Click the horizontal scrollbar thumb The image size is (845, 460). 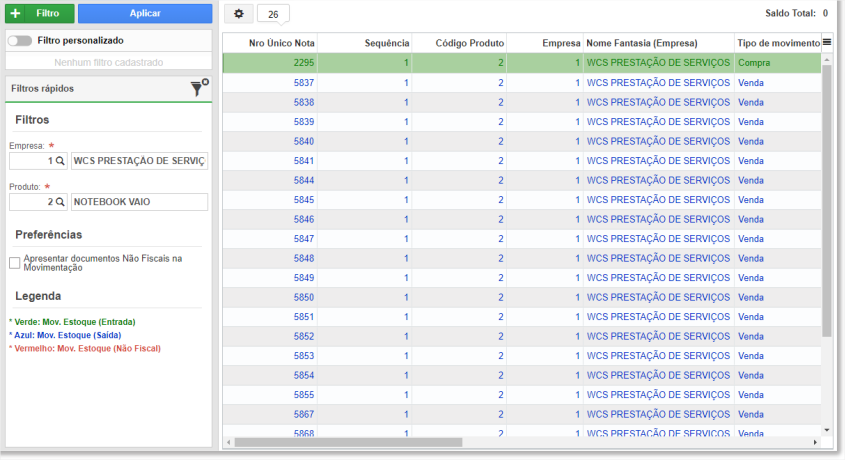(x=348, y=442)
